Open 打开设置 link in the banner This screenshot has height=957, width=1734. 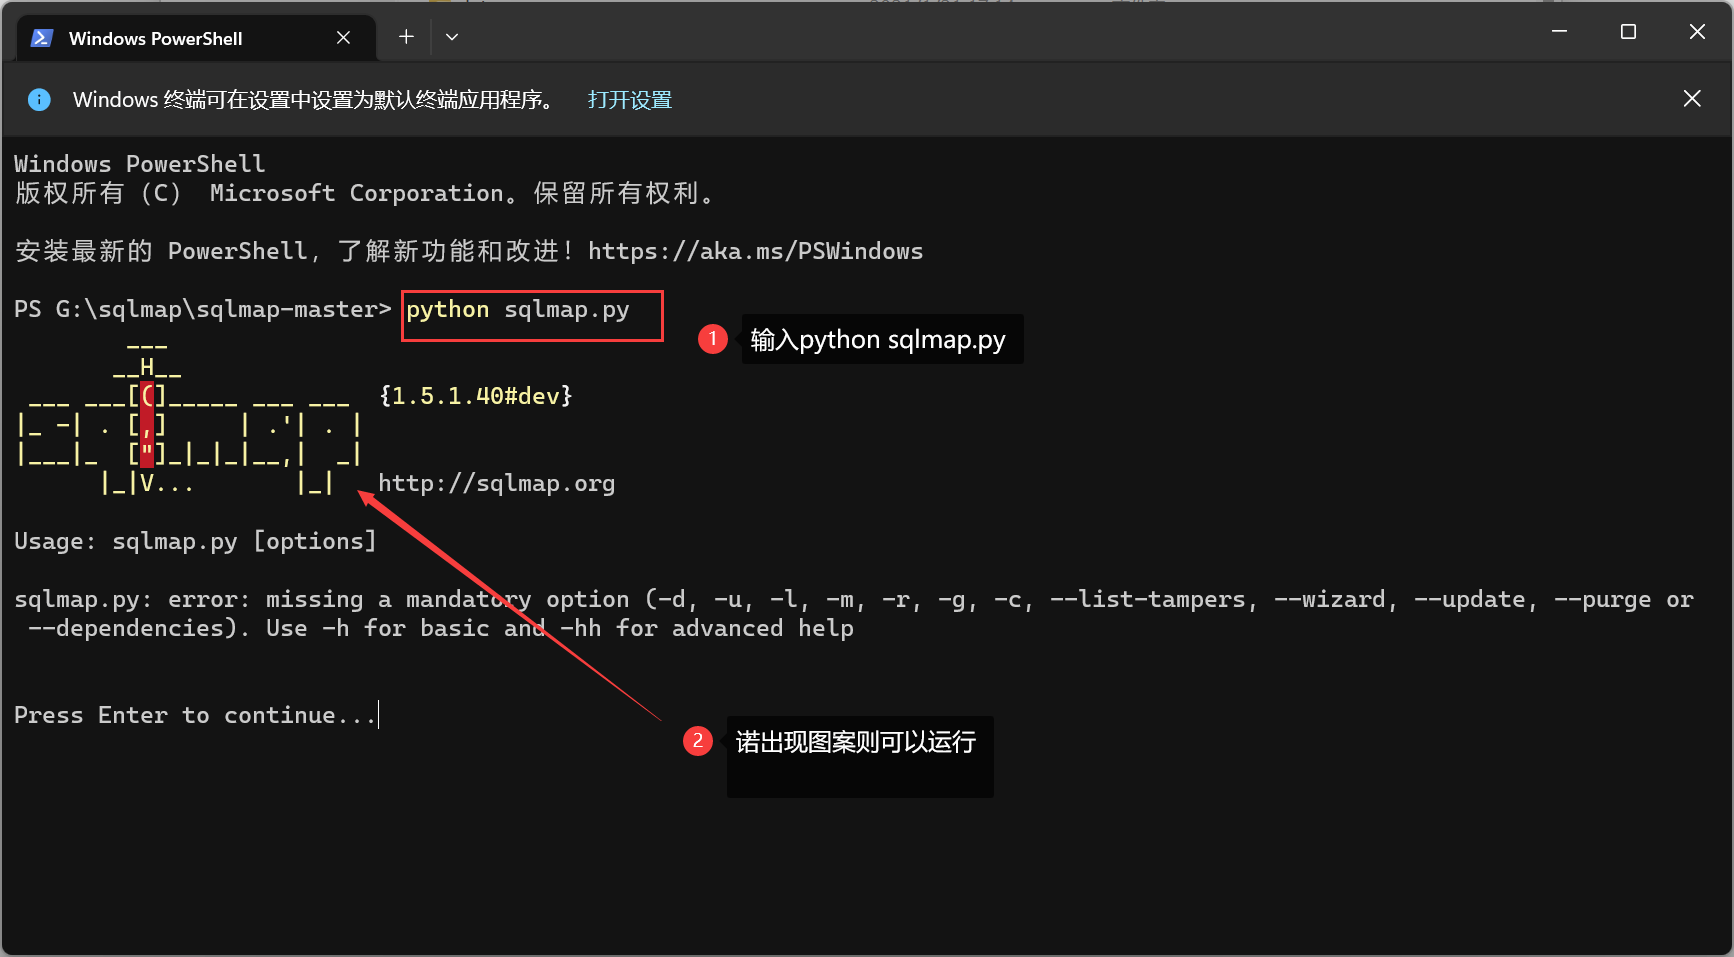pyautogui.click(x=629, y=99)
